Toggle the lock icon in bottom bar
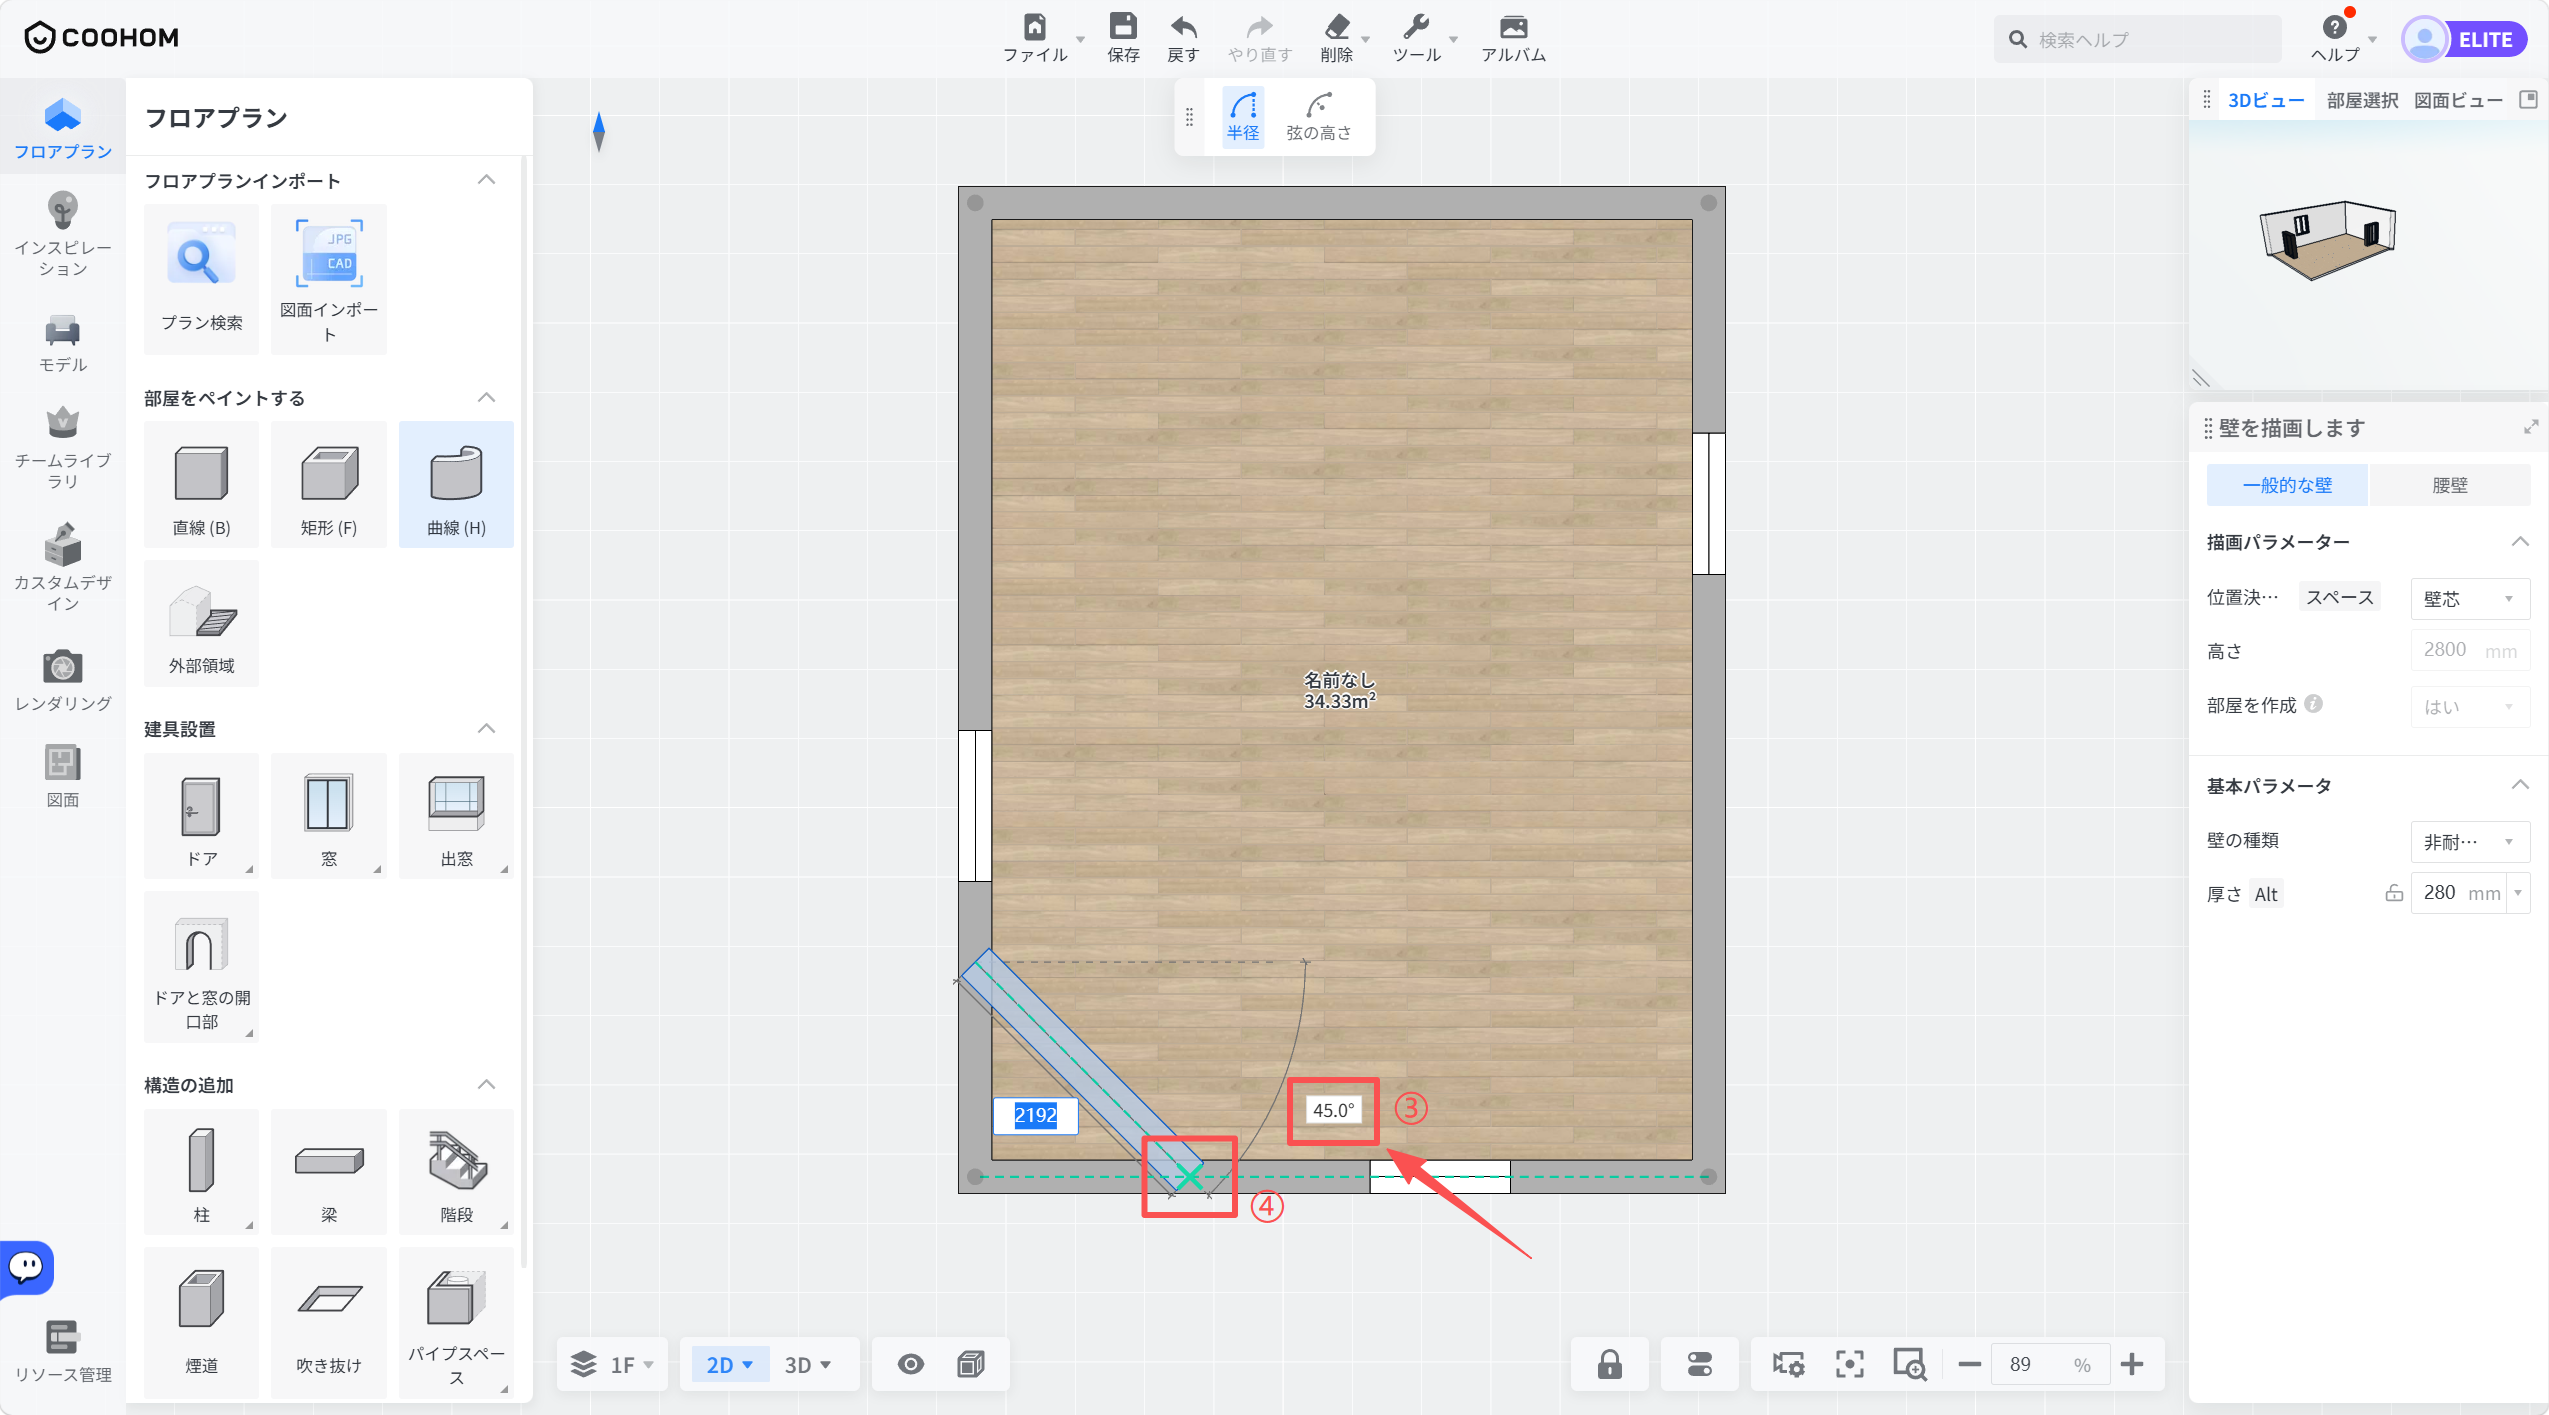Screen dimensions: 2549x1415 [x=1609, y=1364]
